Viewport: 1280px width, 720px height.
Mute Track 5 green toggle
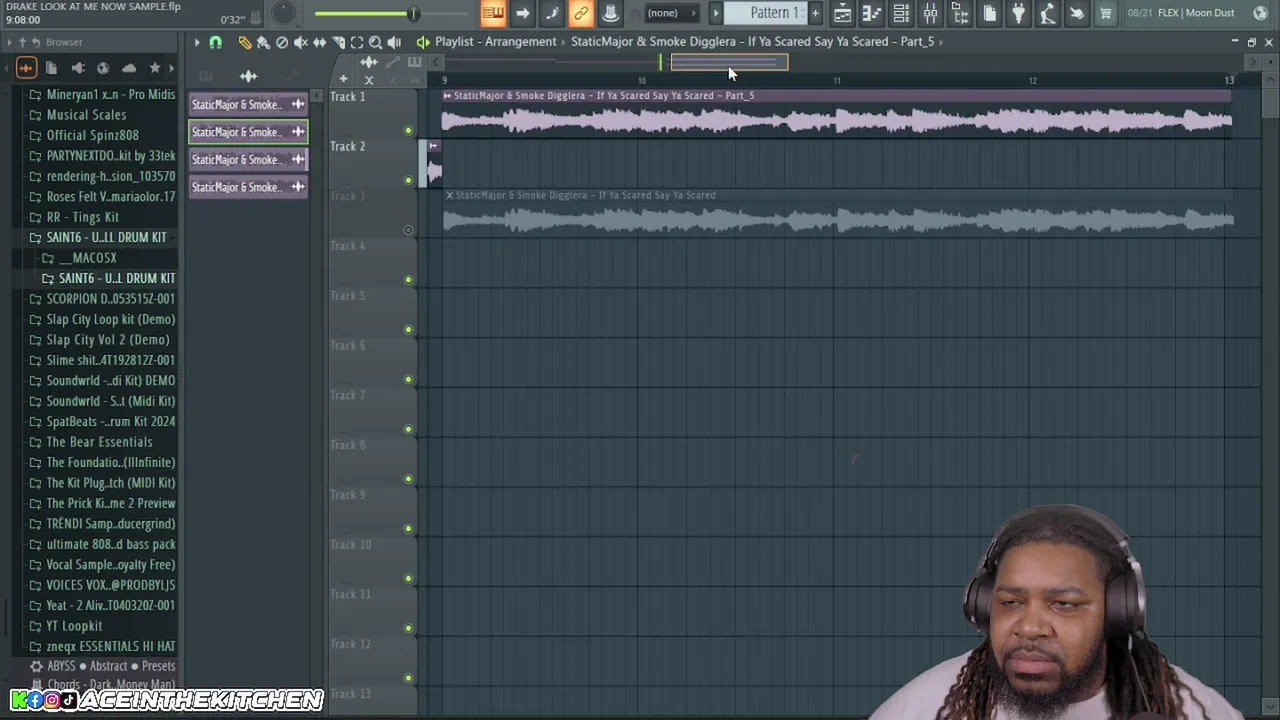408,329
